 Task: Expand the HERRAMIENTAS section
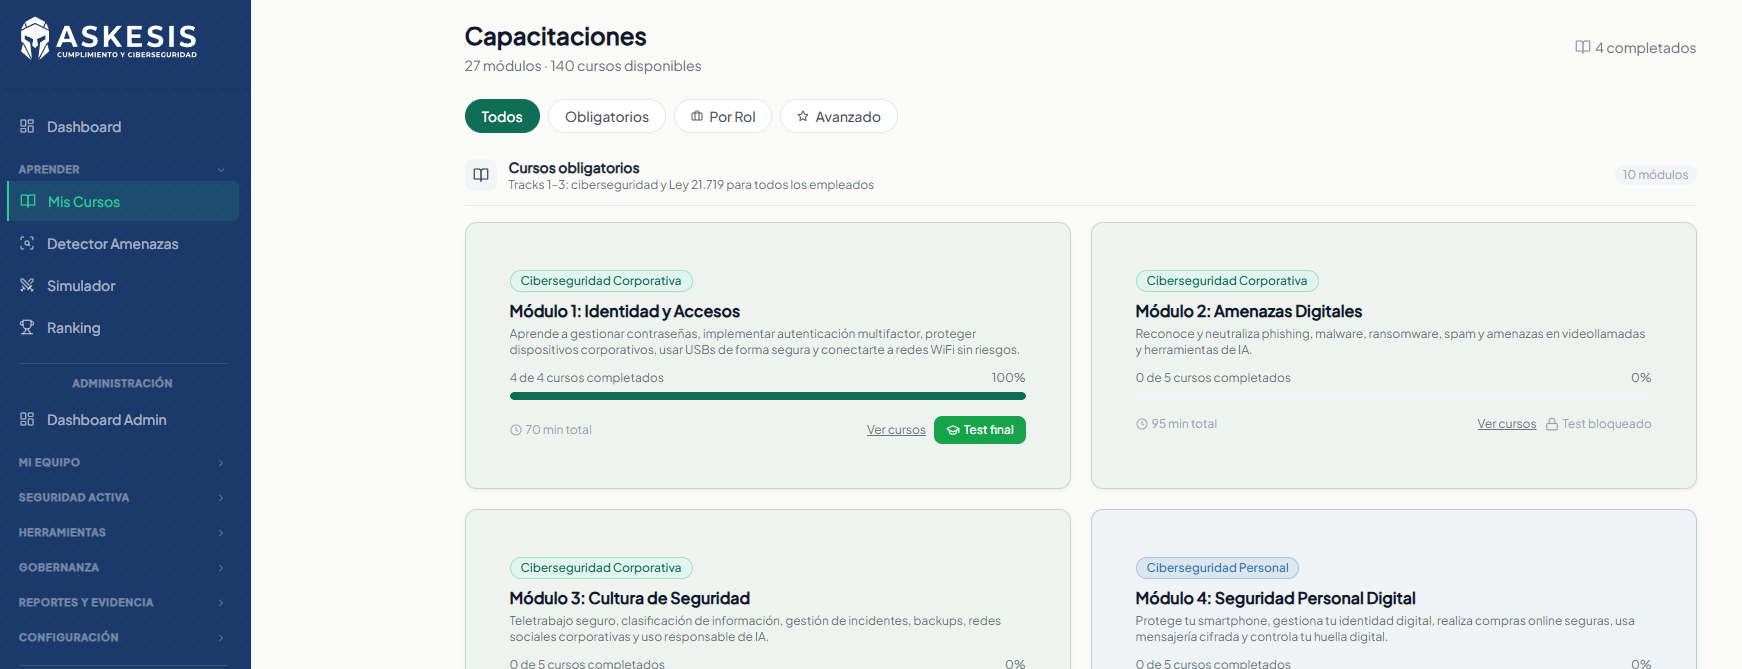(x=122, y=532)
